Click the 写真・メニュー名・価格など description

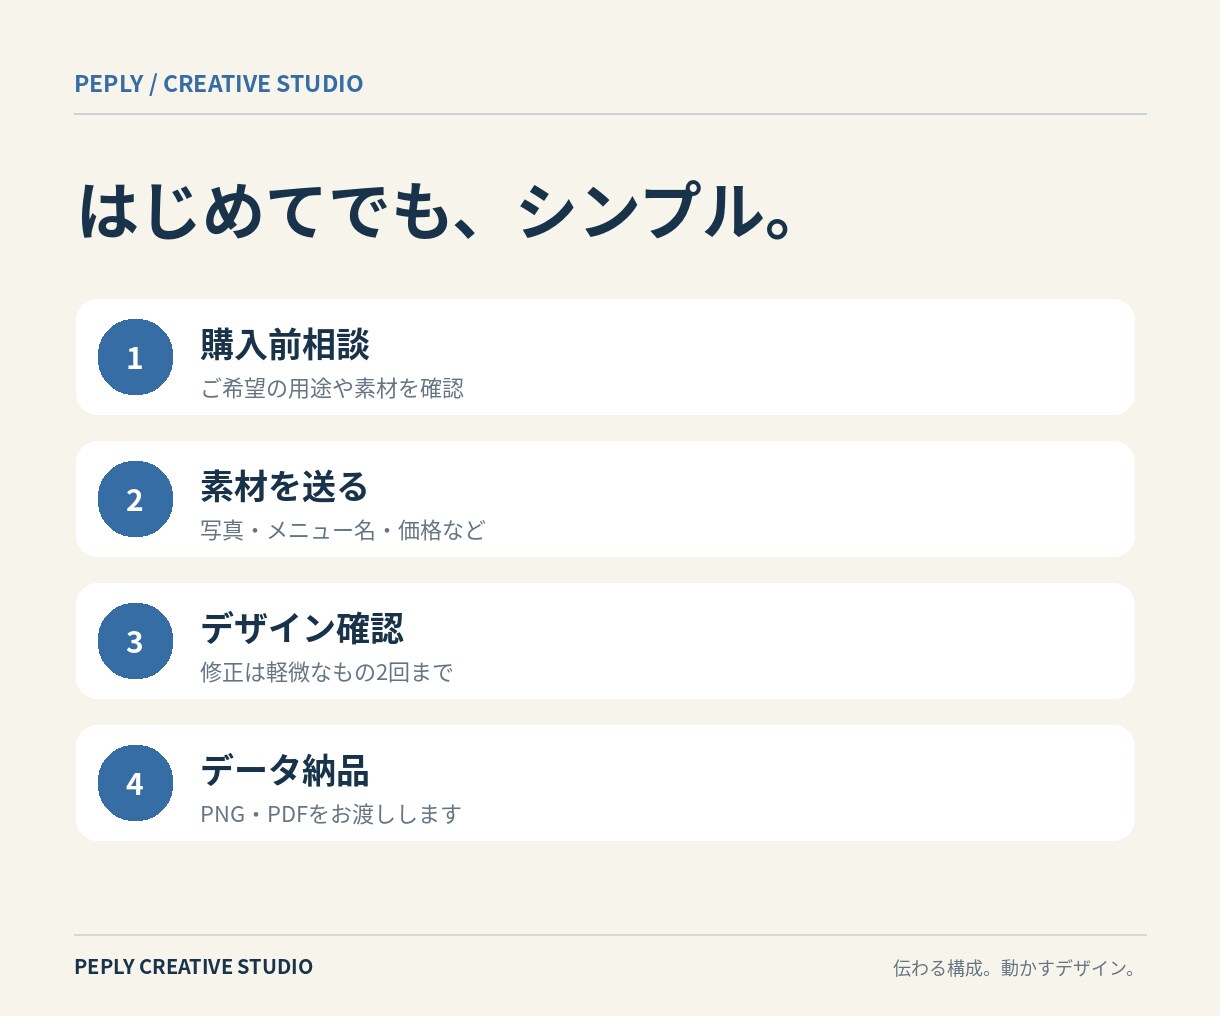coord(343,530)
